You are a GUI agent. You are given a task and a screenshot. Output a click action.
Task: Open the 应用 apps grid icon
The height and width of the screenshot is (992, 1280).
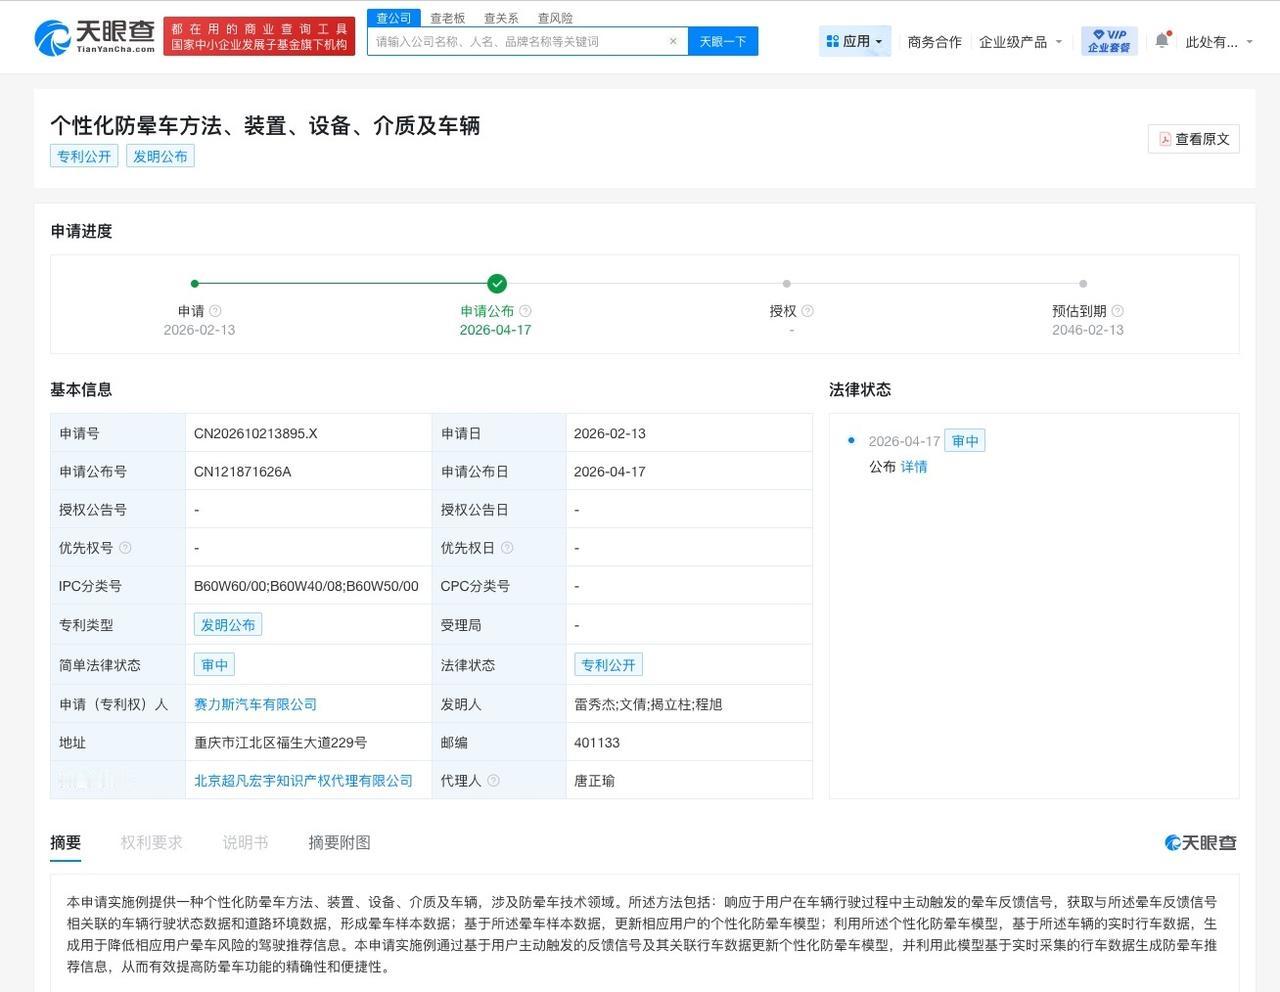click(x=834, y=40)
